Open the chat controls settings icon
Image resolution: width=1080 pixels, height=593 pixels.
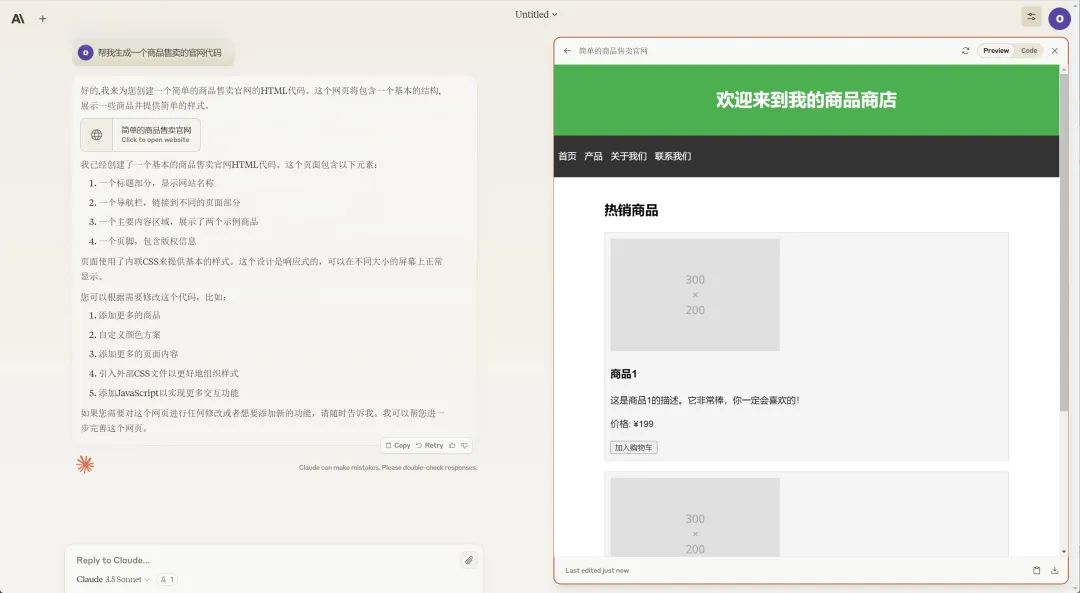click(1031, 17)
